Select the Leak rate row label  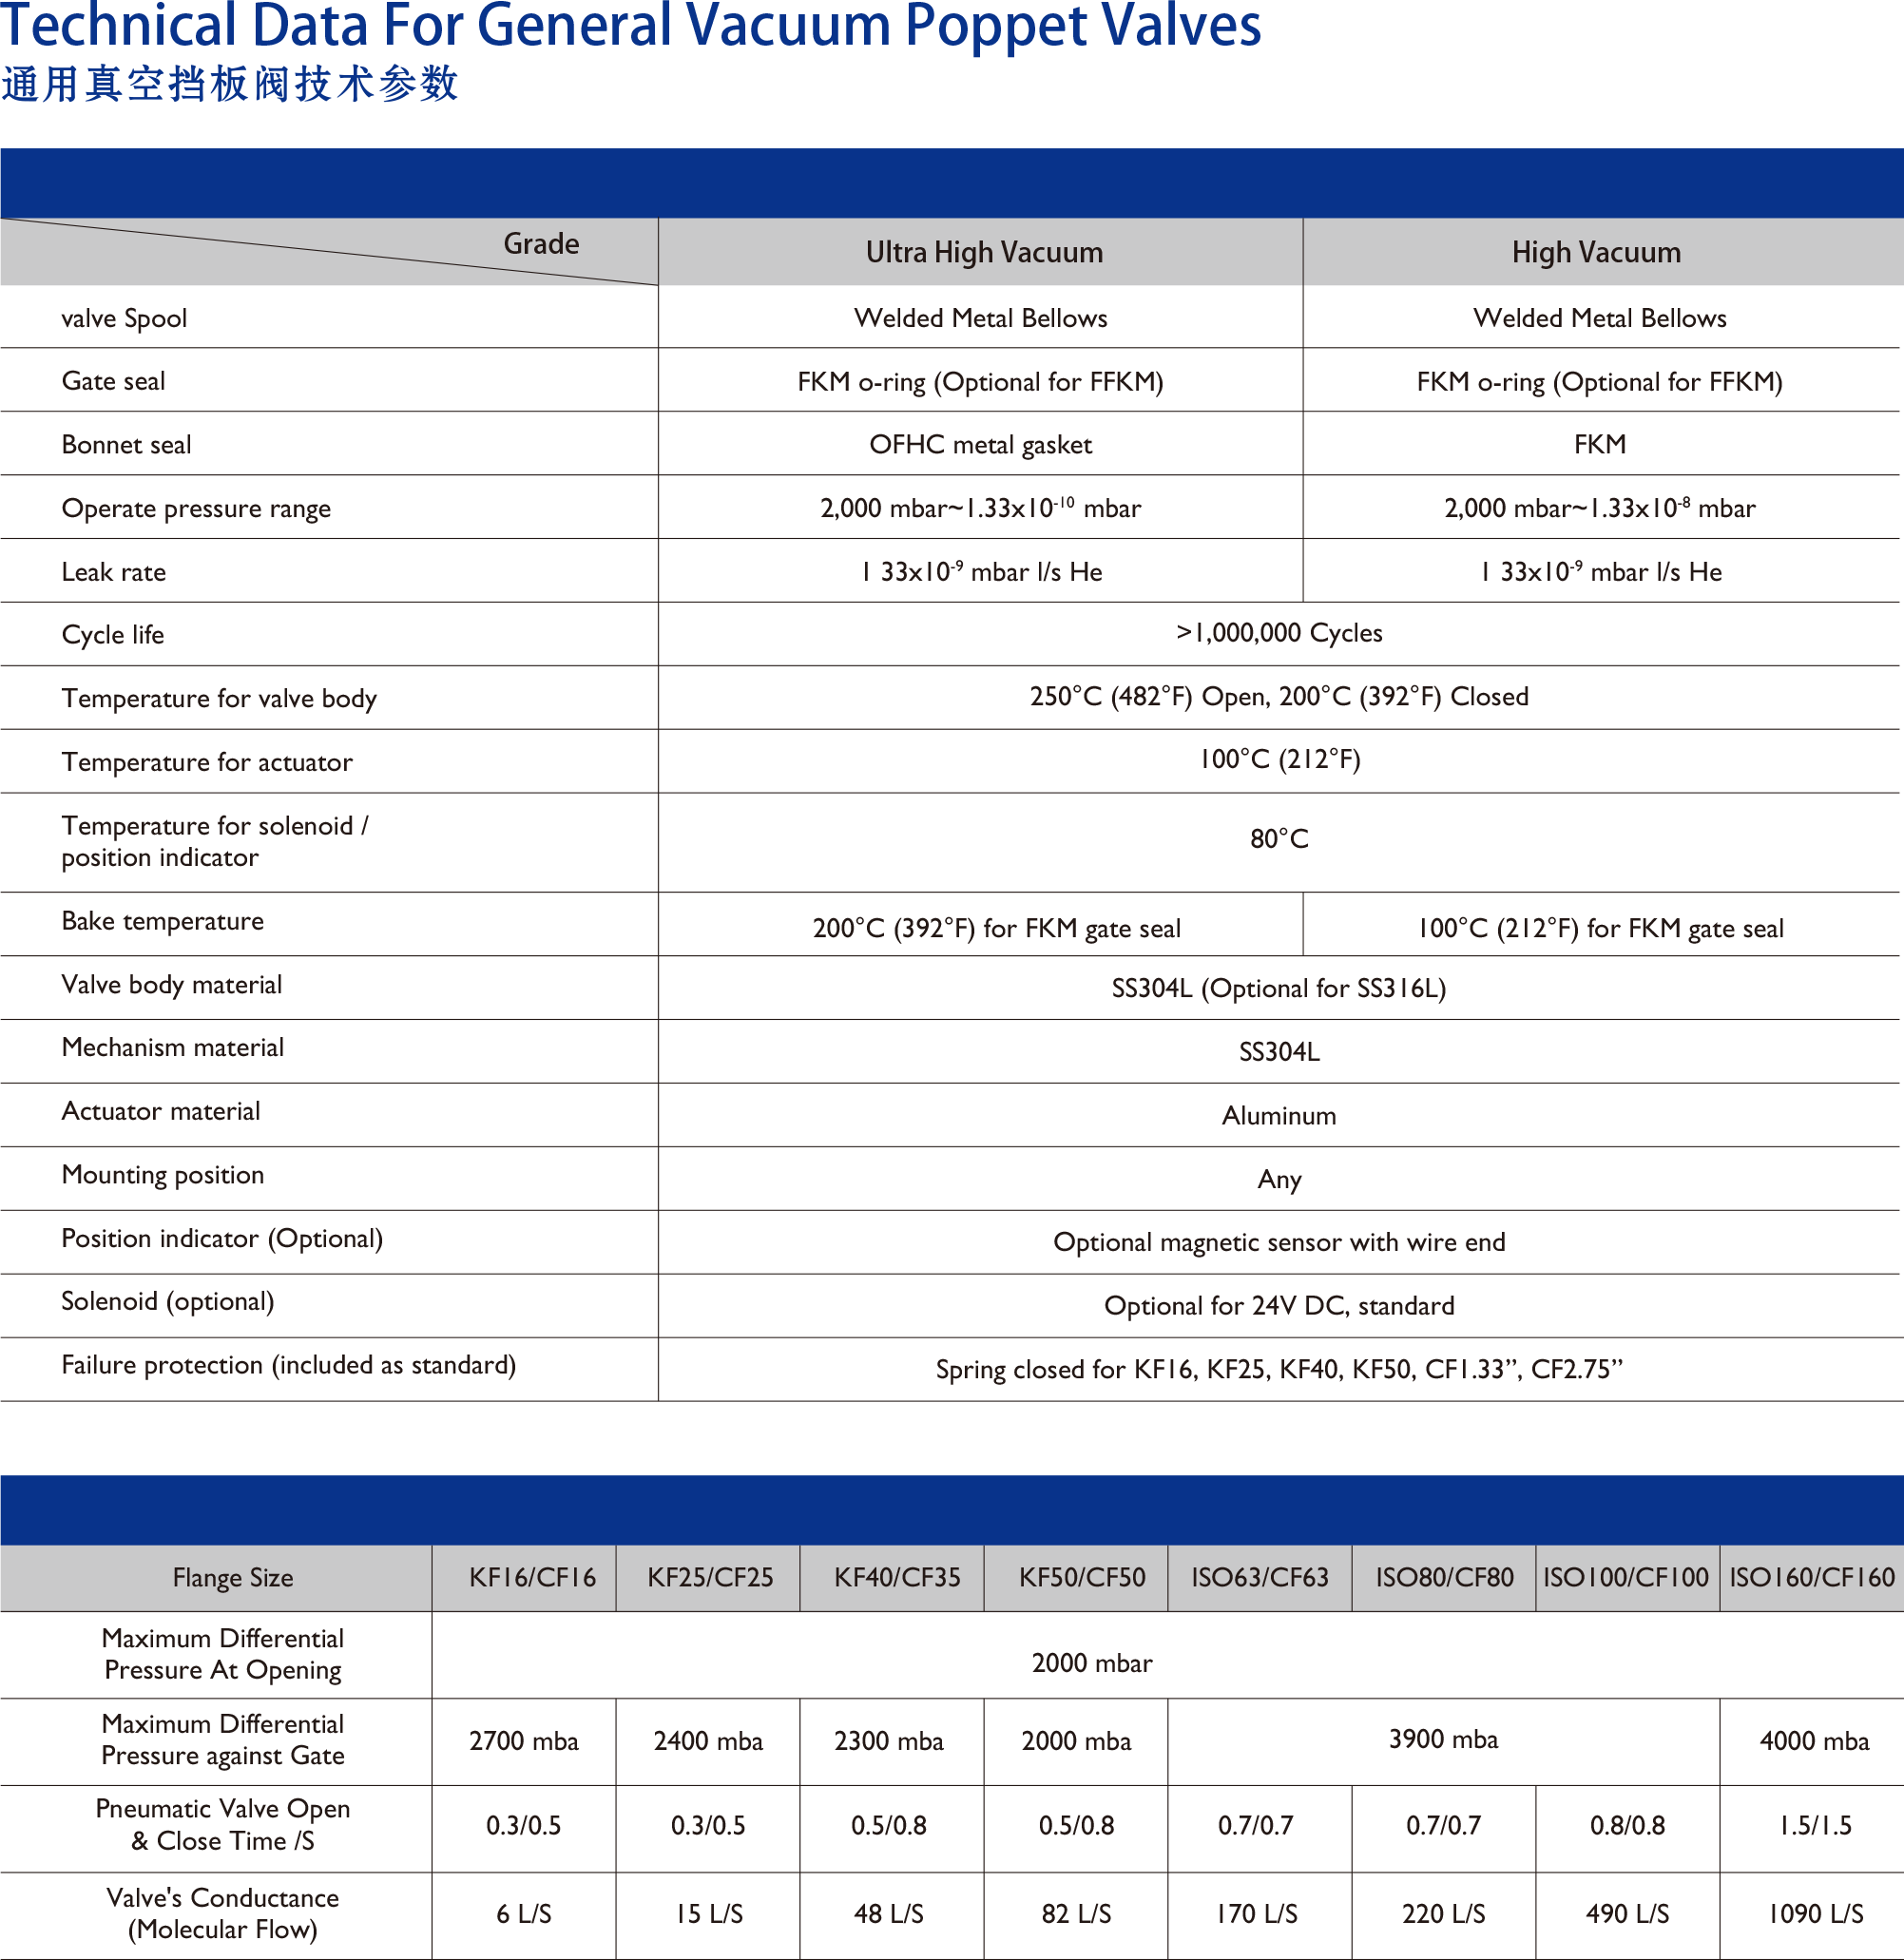113,572
